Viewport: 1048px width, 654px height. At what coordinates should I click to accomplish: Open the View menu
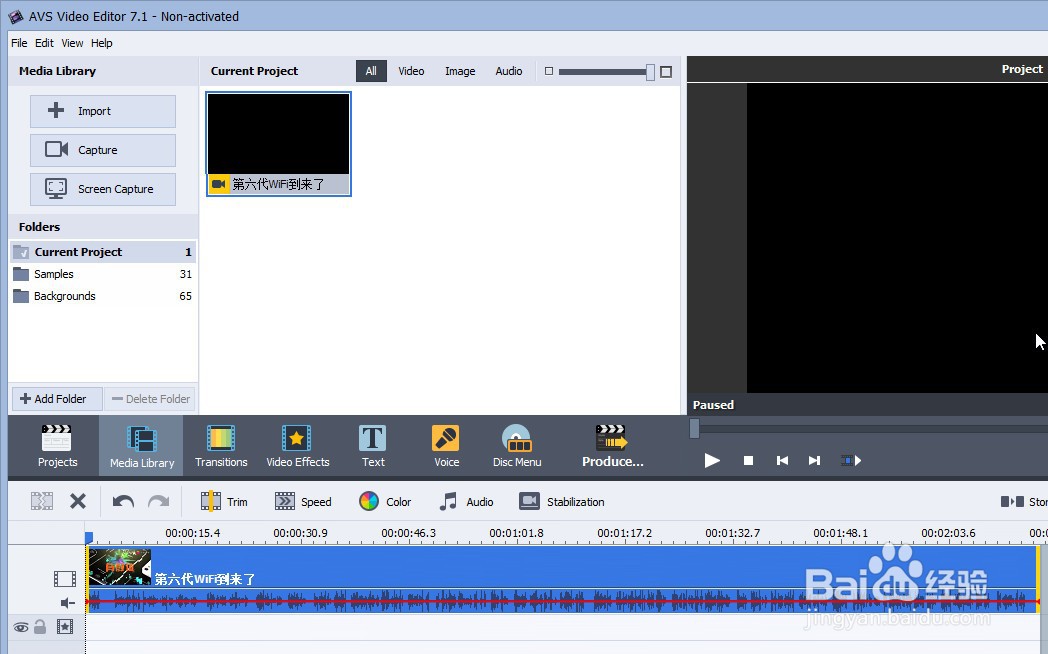pyautogui.click(x=71, y=43)
